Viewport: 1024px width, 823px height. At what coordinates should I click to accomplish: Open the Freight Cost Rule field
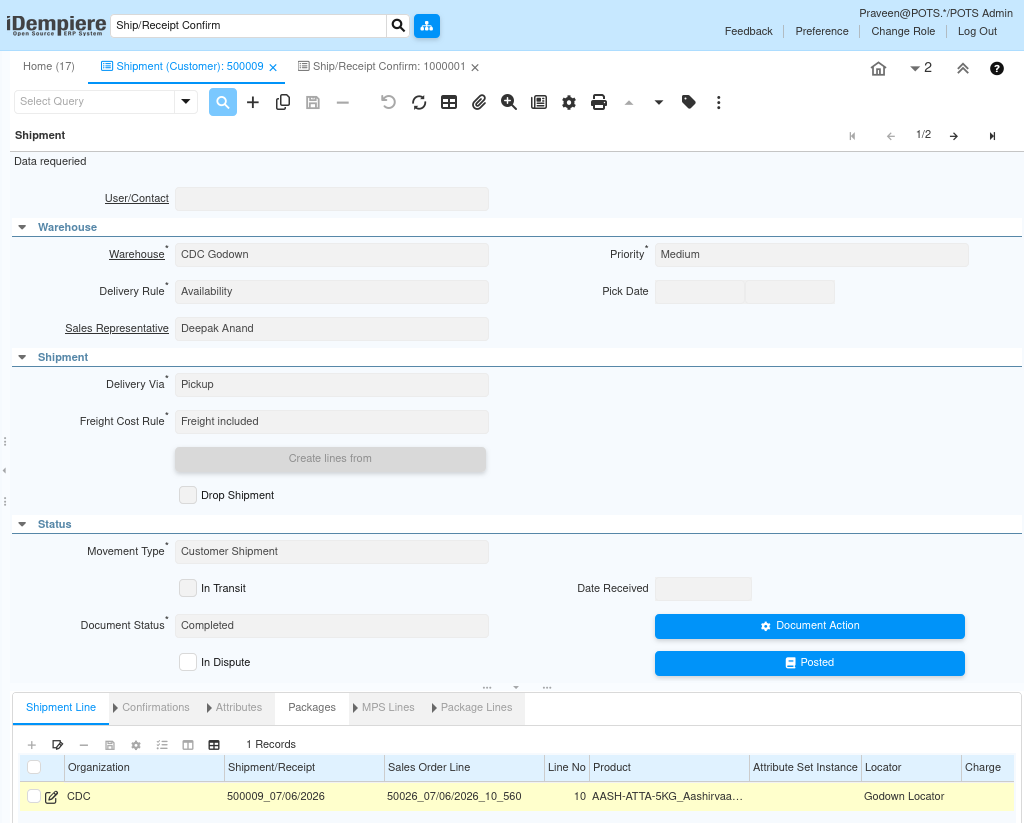332,422
